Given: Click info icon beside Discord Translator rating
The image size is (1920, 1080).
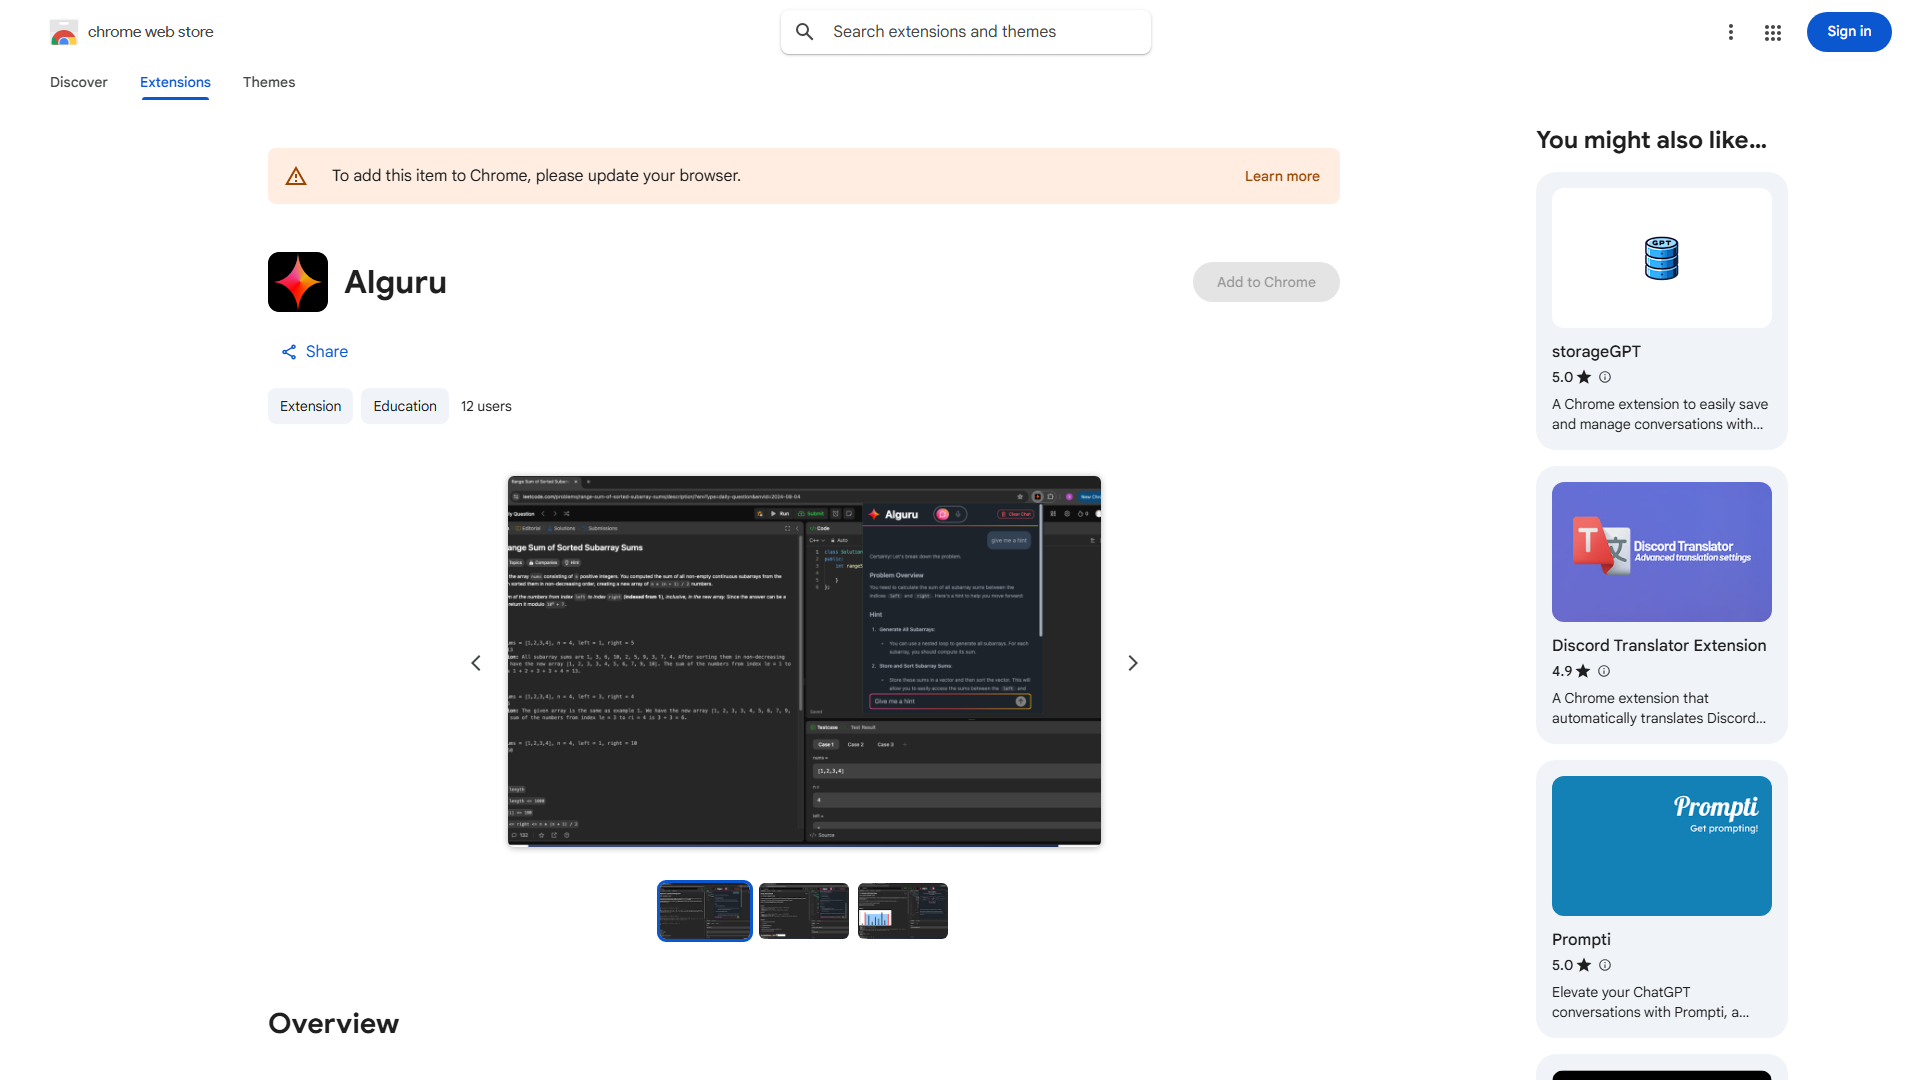Looking at the screenshot, I should coord(1604,671).
